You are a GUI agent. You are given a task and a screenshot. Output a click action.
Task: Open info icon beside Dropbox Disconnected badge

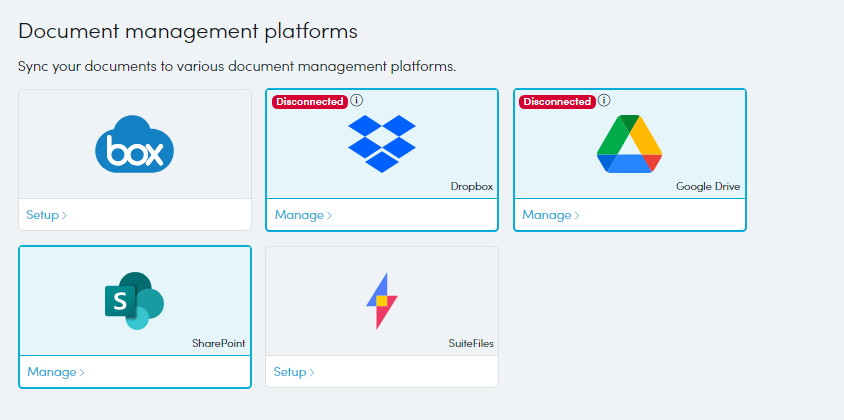(357, 100)
